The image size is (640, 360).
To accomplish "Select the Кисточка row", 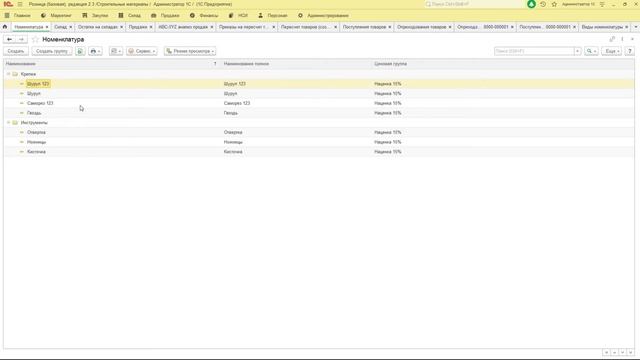I will (x=319, y=152).
